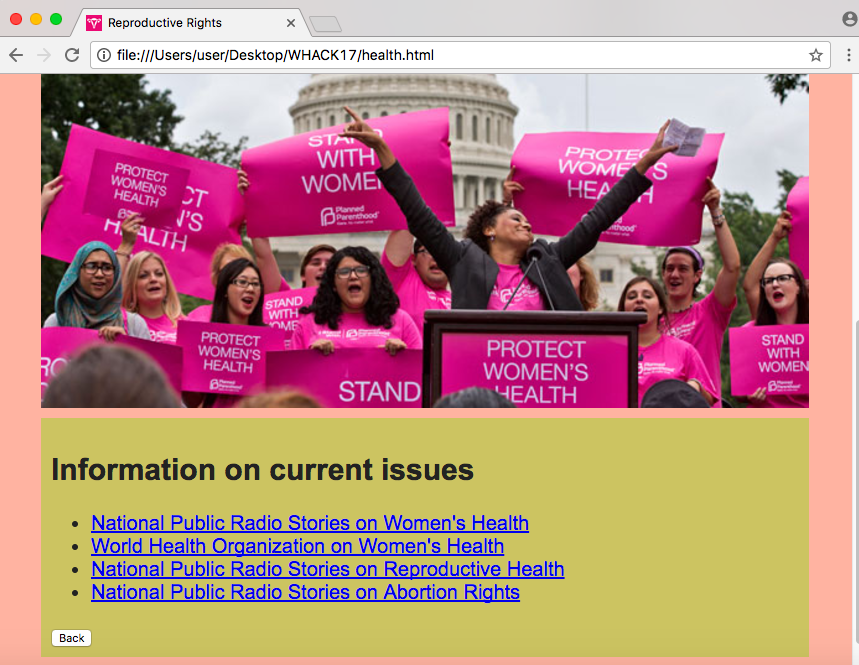Image resolution: width=859 pixels, height=665 pixels.
Task: Close the Reproductive Rights tab
Action: click(x=291, y=23)
